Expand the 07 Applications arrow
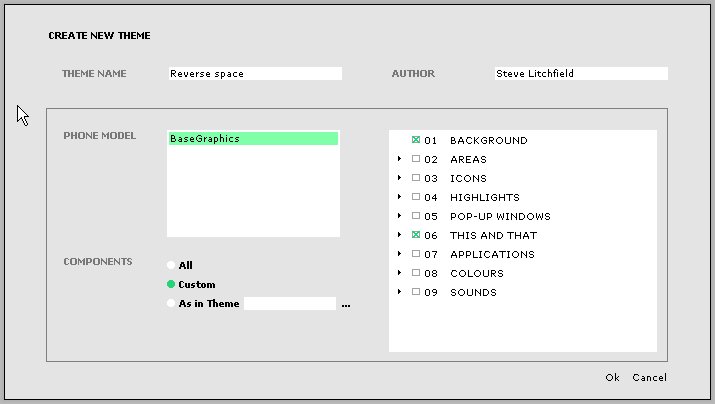 click(x=399, y=254)
